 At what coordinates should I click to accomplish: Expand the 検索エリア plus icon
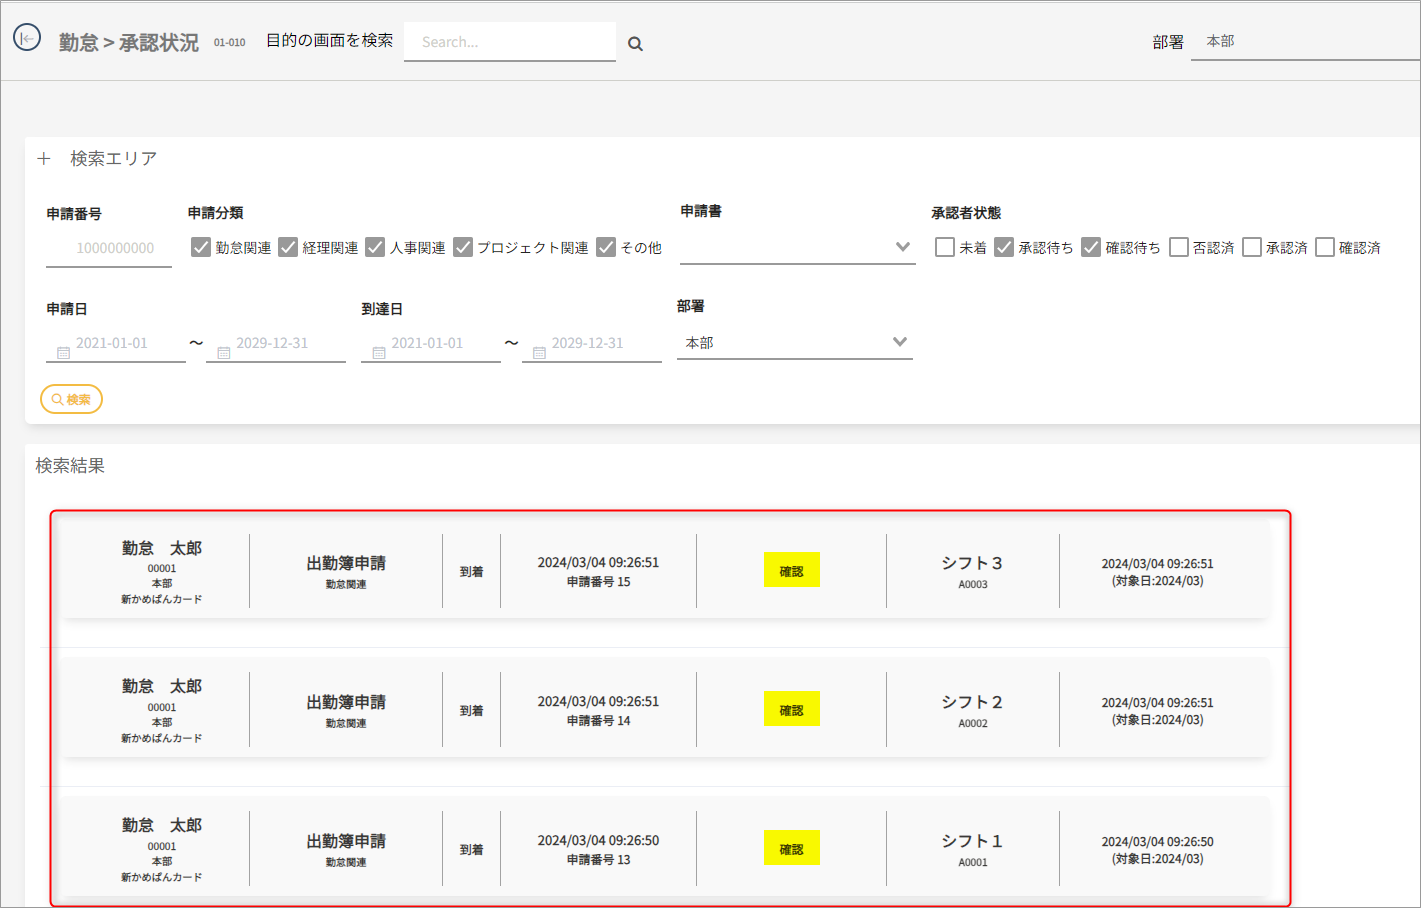pyautogui.click(x=44, y=159)
